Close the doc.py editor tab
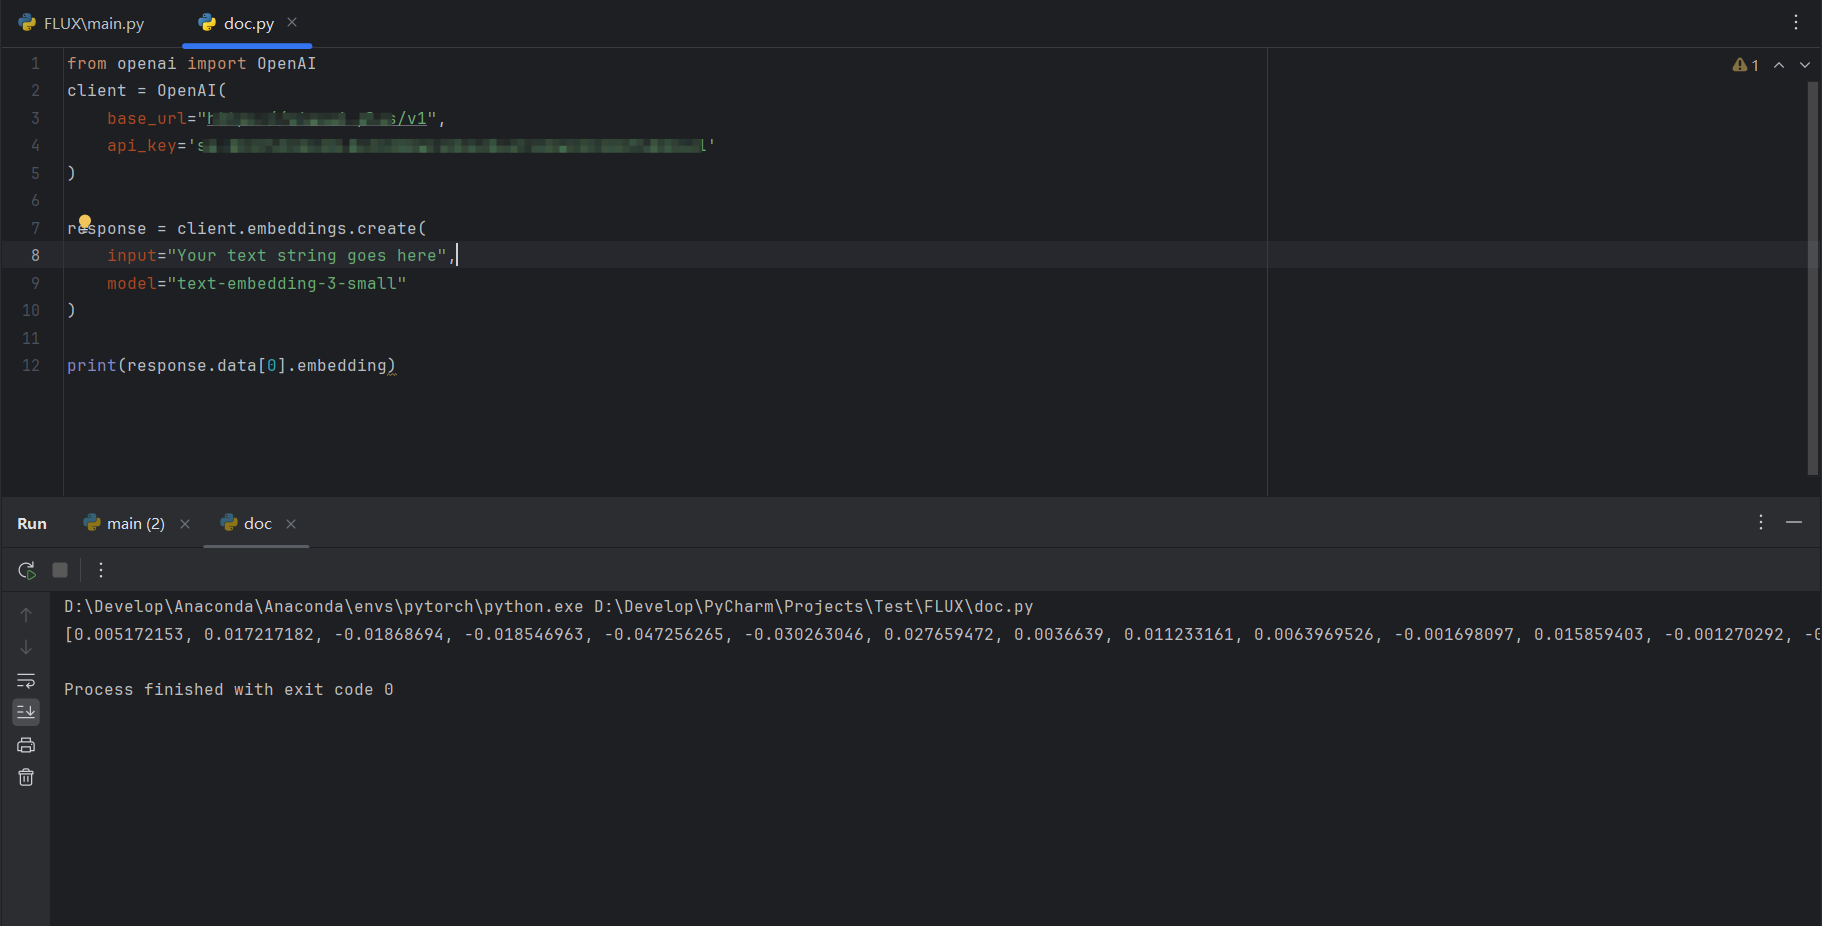 click(x=292, y=22)
